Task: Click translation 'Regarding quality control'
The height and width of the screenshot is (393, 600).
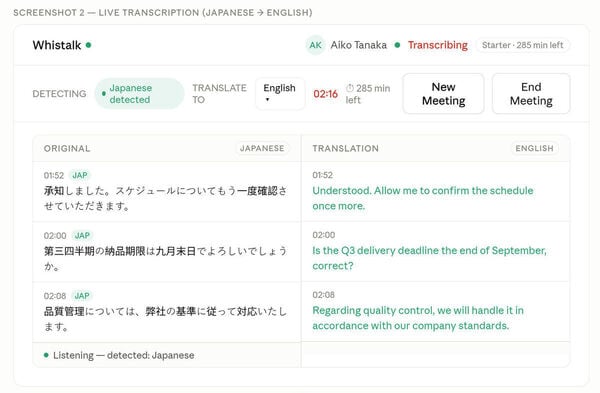Action: [418, 318]
